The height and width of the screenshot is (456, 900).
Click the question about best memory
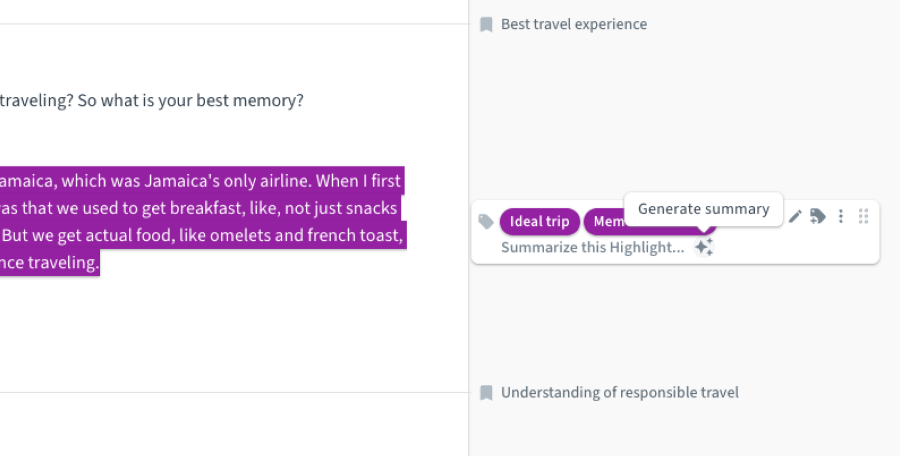click(152, 101)
